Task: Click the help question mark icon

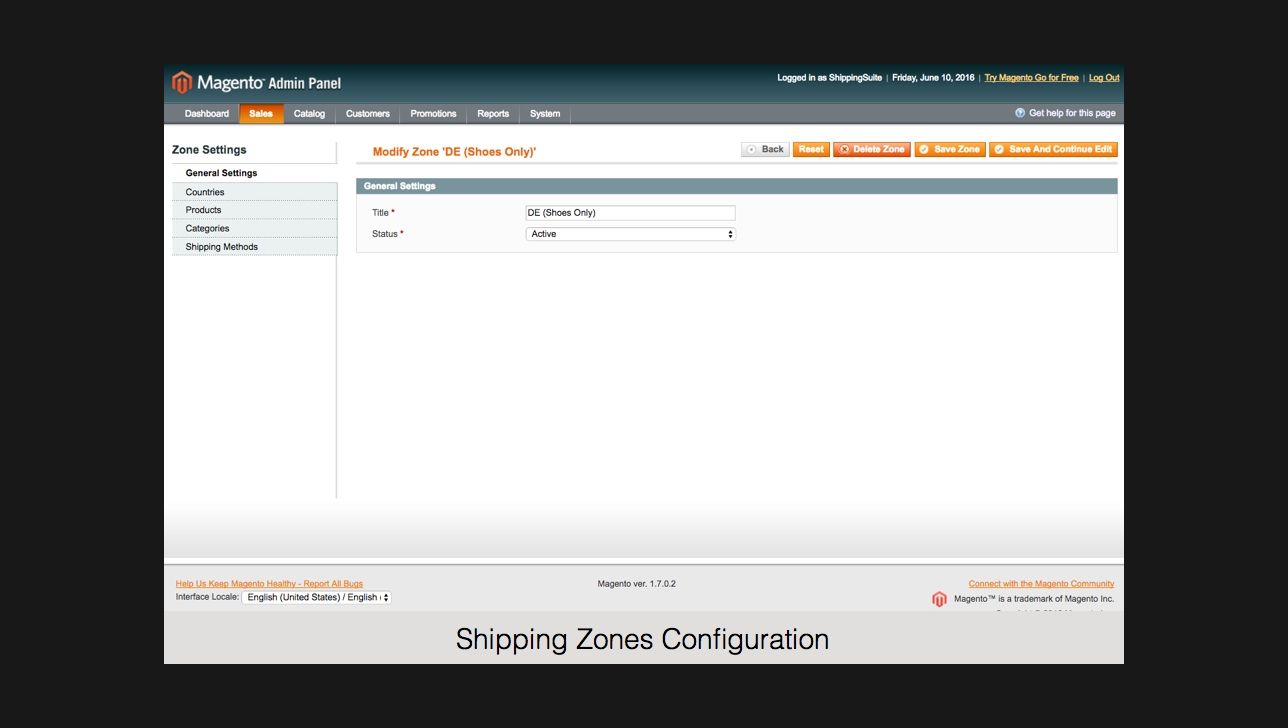Action: [1020, 114]
